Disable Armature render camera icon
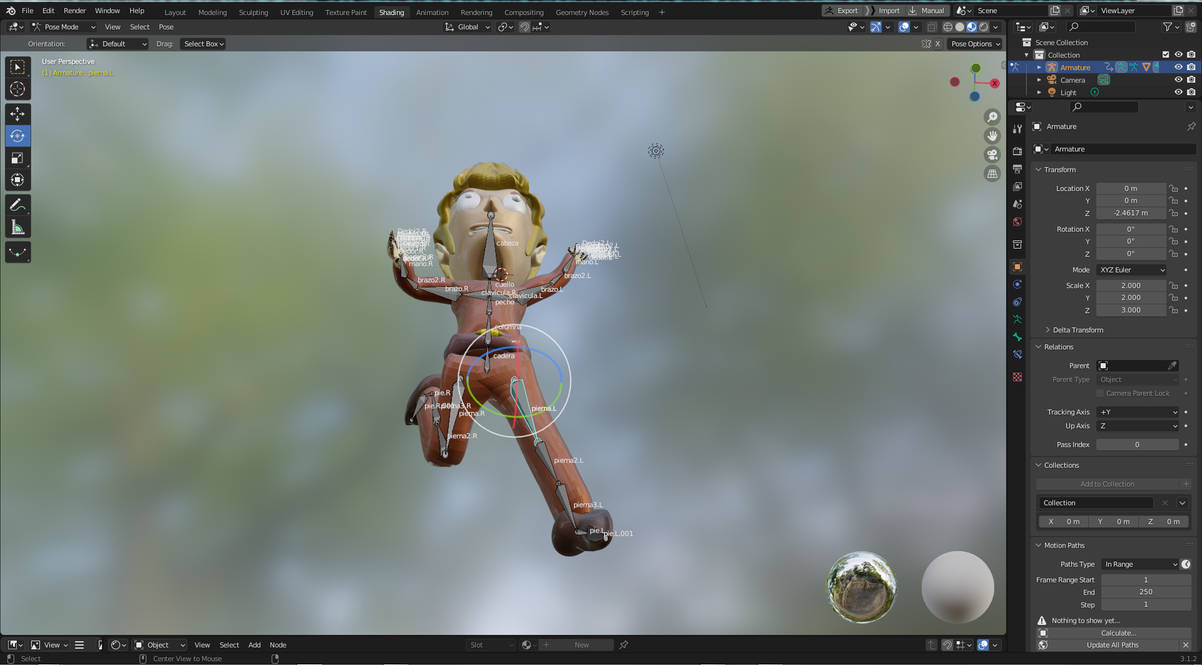This screenshot has height=665, width=1202. (1191, 68)
